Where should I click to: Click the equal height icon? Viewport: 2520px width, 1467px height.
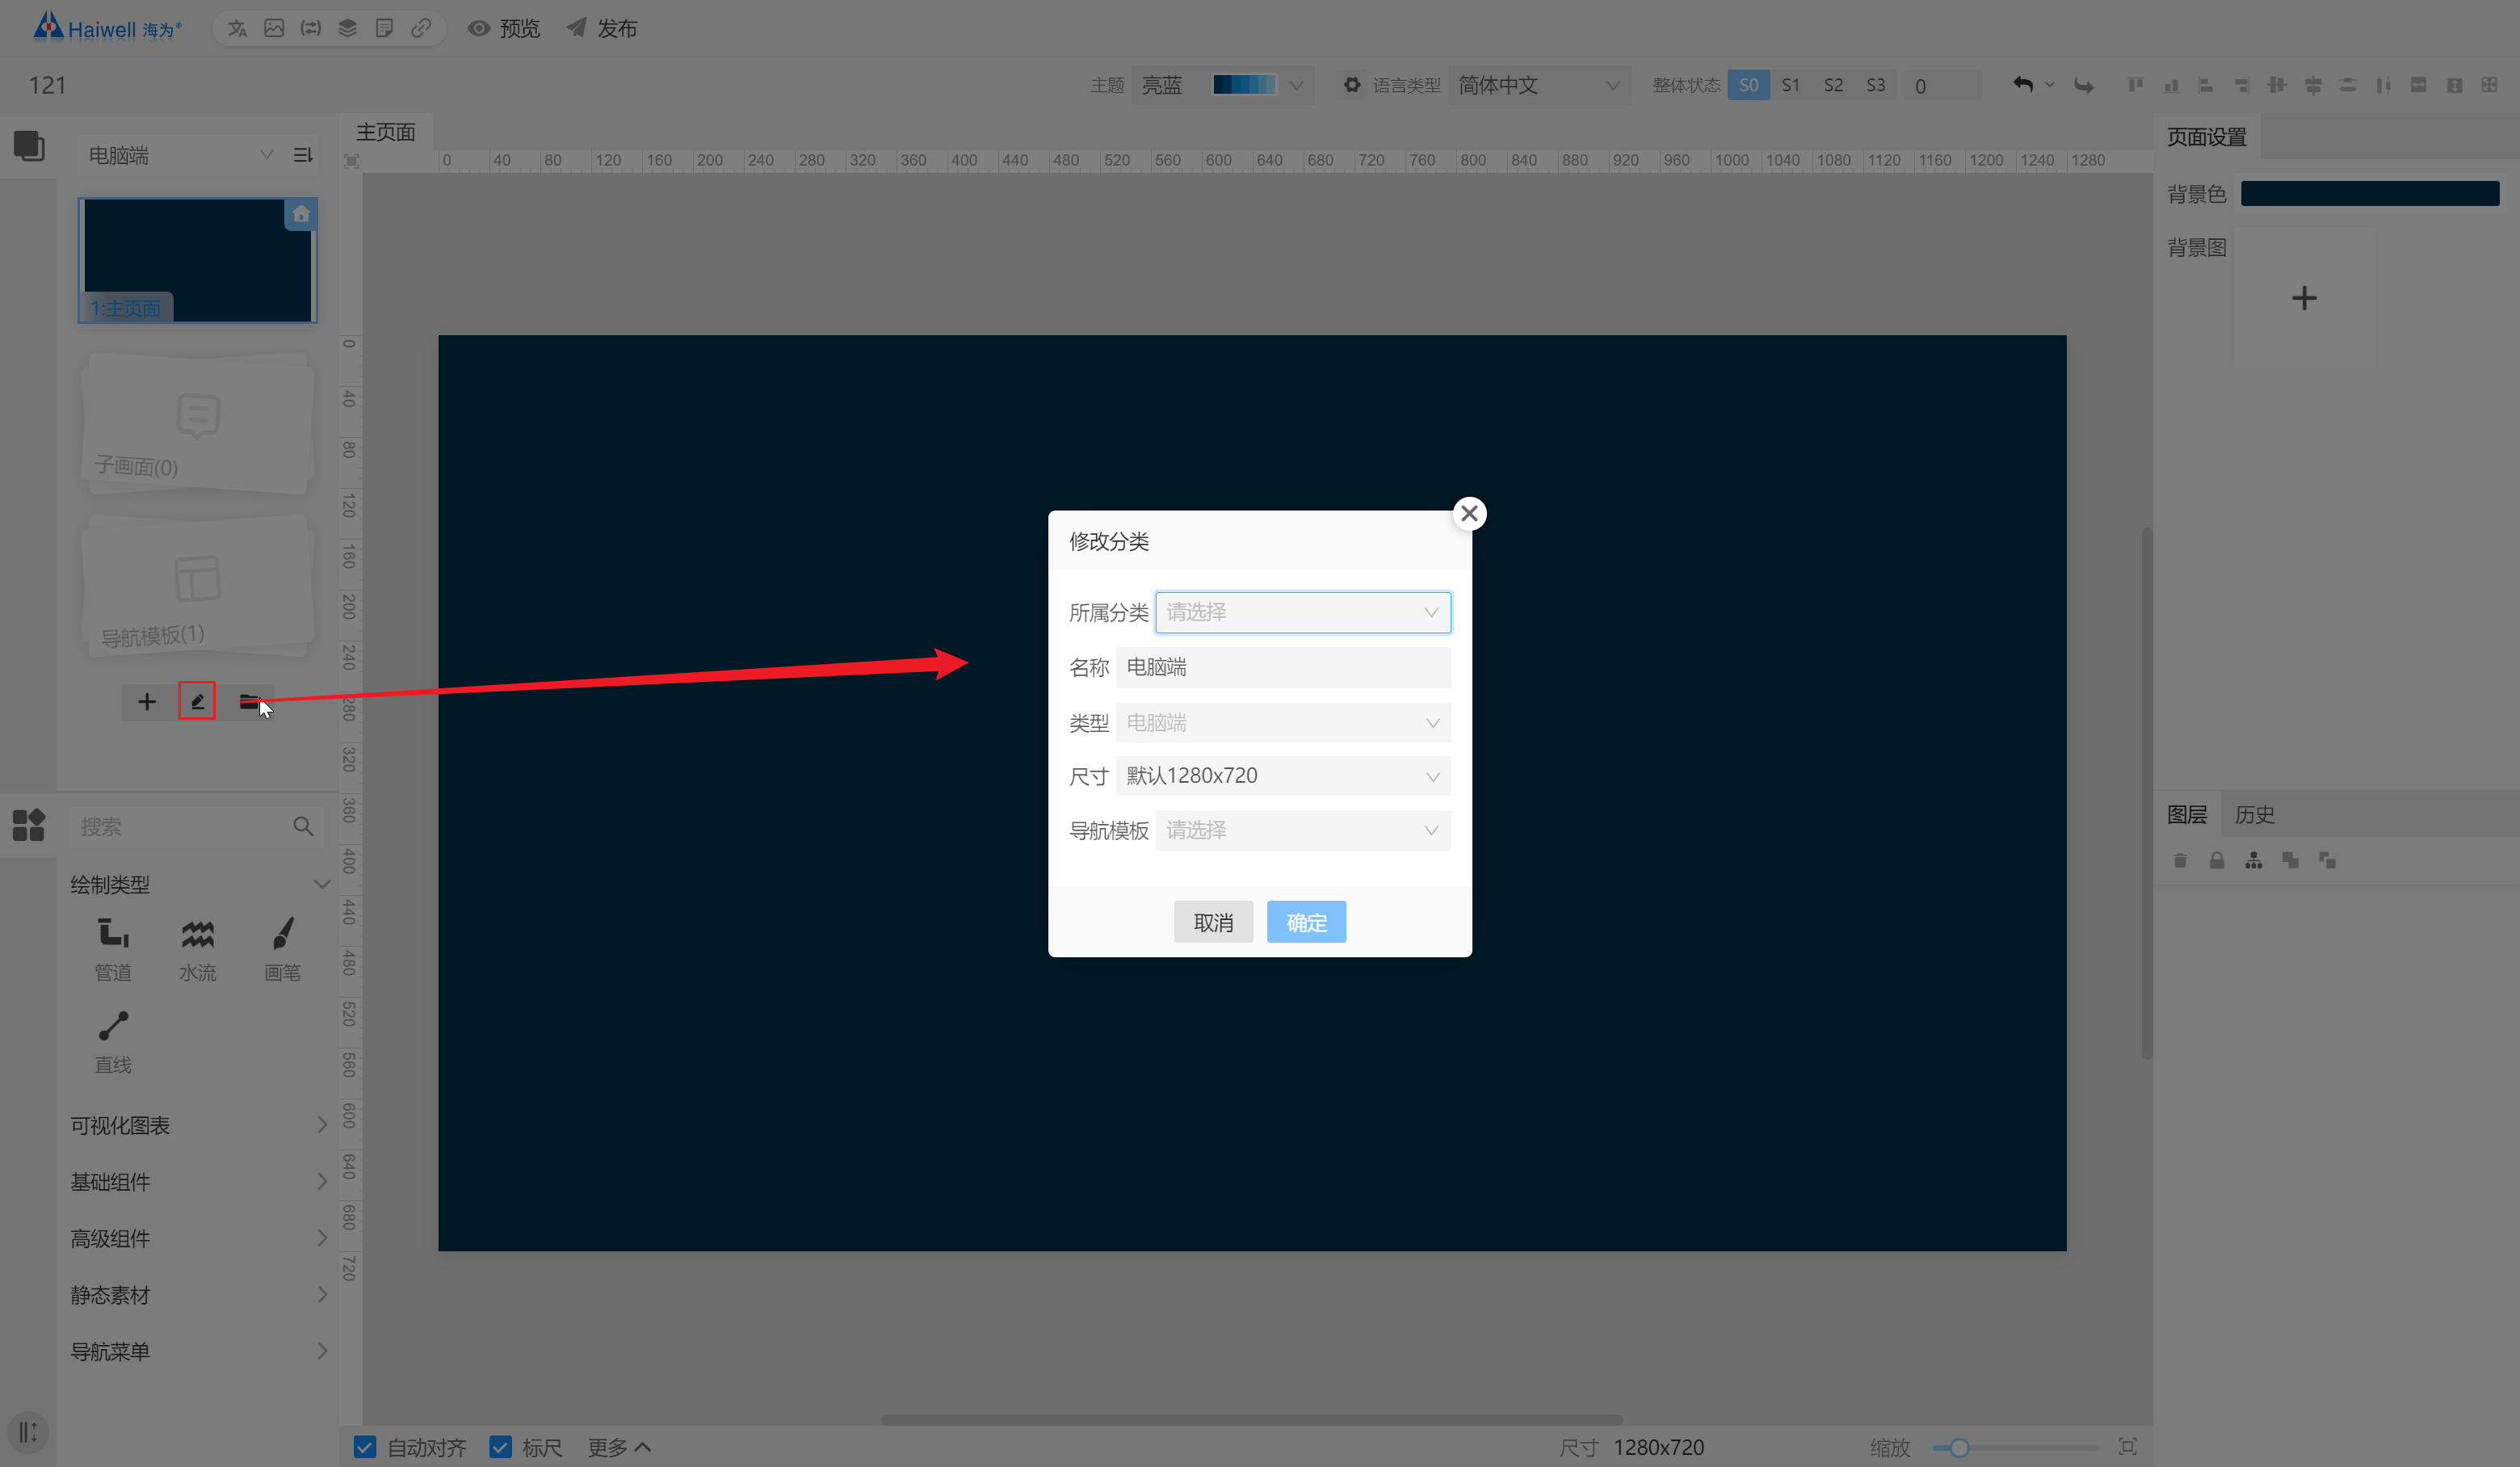2454,85
